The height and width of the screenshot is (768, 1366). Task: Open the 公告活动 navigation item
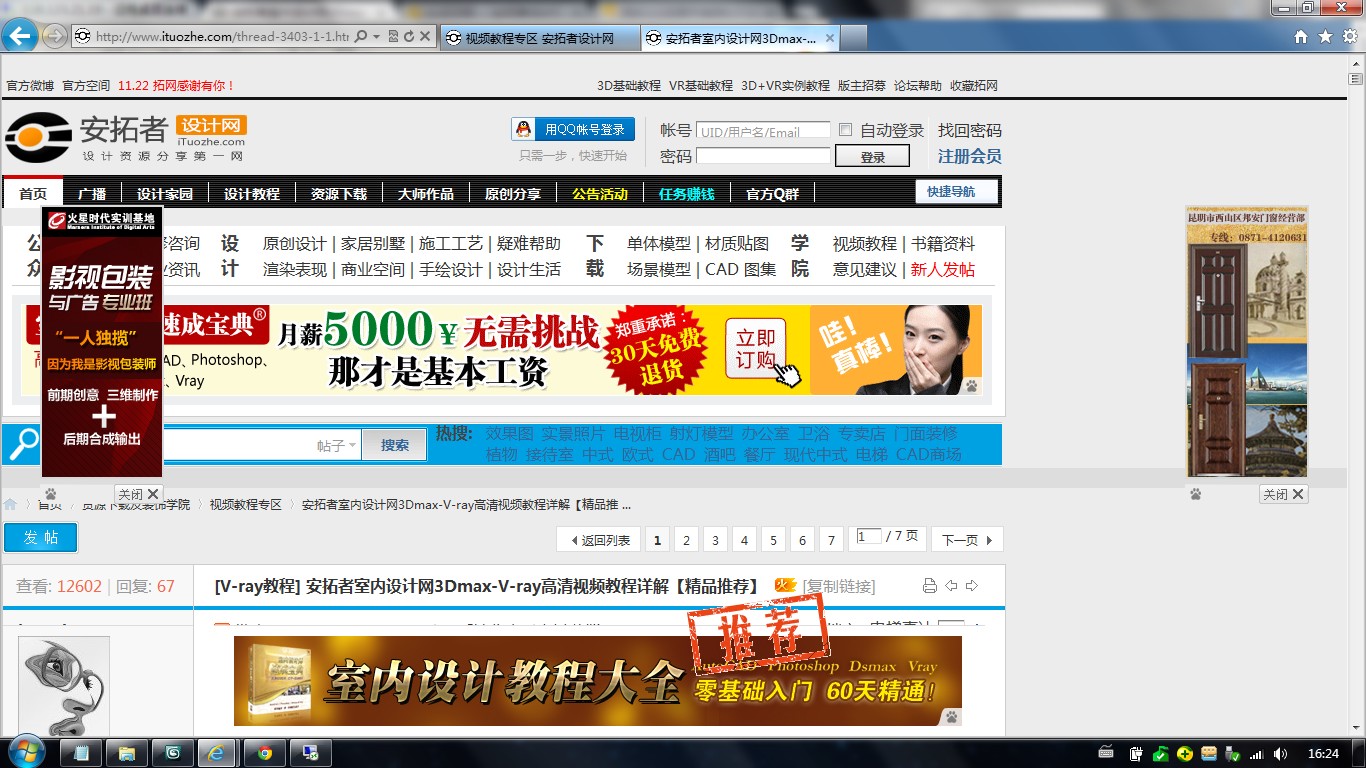600,194
